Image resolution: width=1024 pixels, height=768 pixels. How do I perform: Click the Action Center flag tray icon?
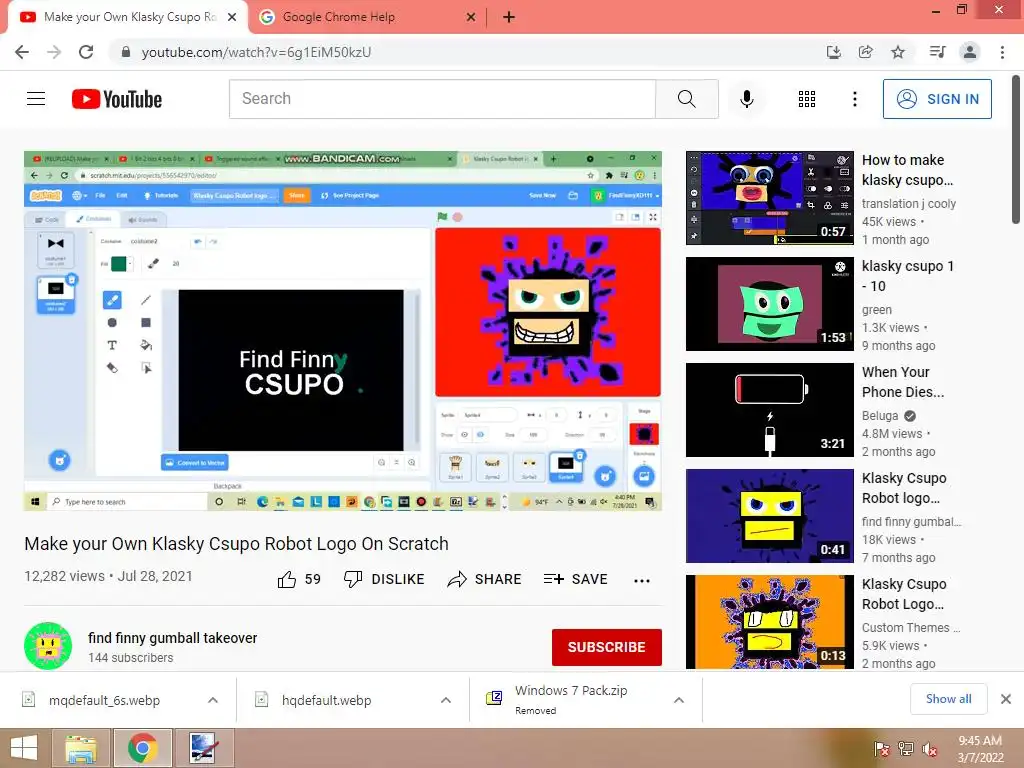point(881,749)
